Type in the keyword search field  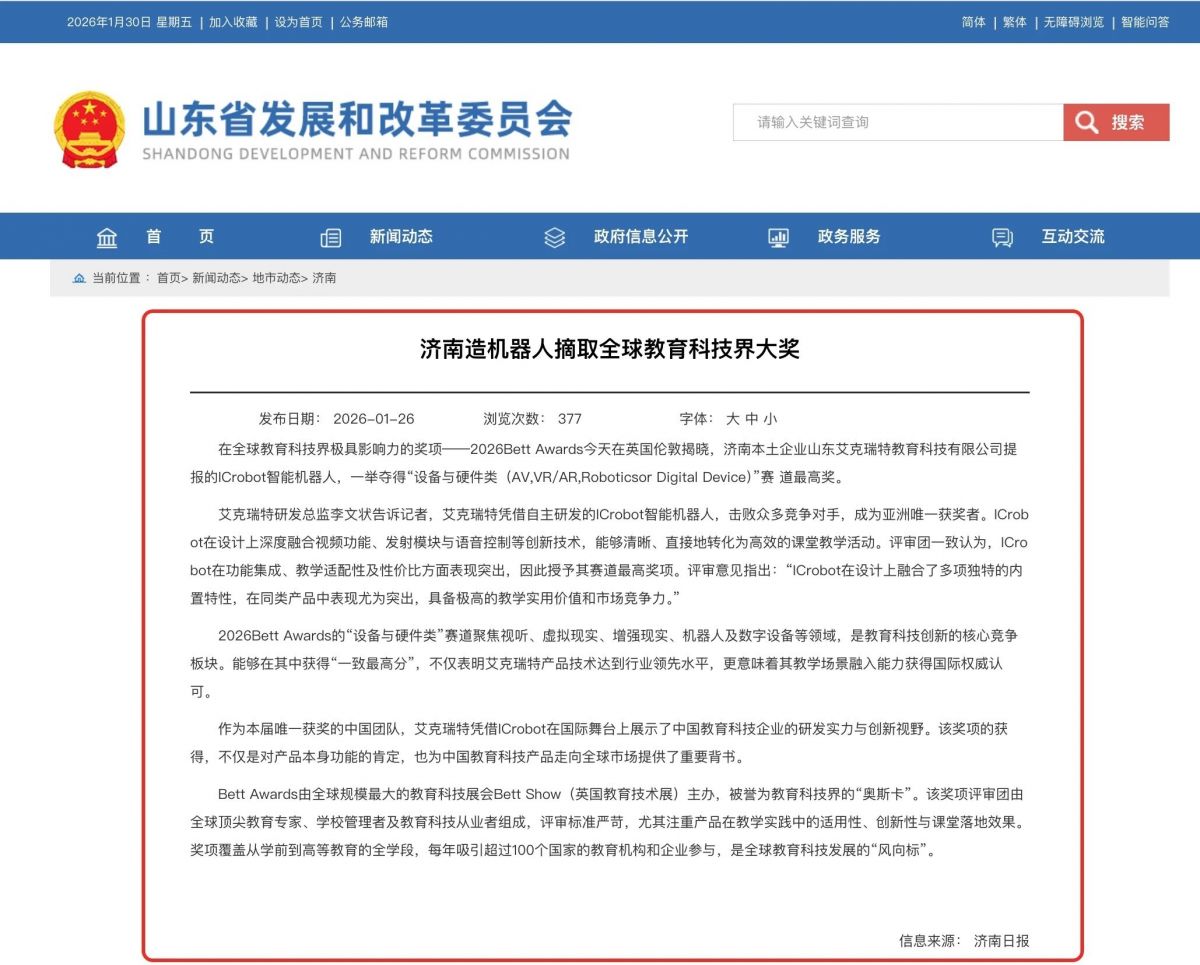[897, 122]
